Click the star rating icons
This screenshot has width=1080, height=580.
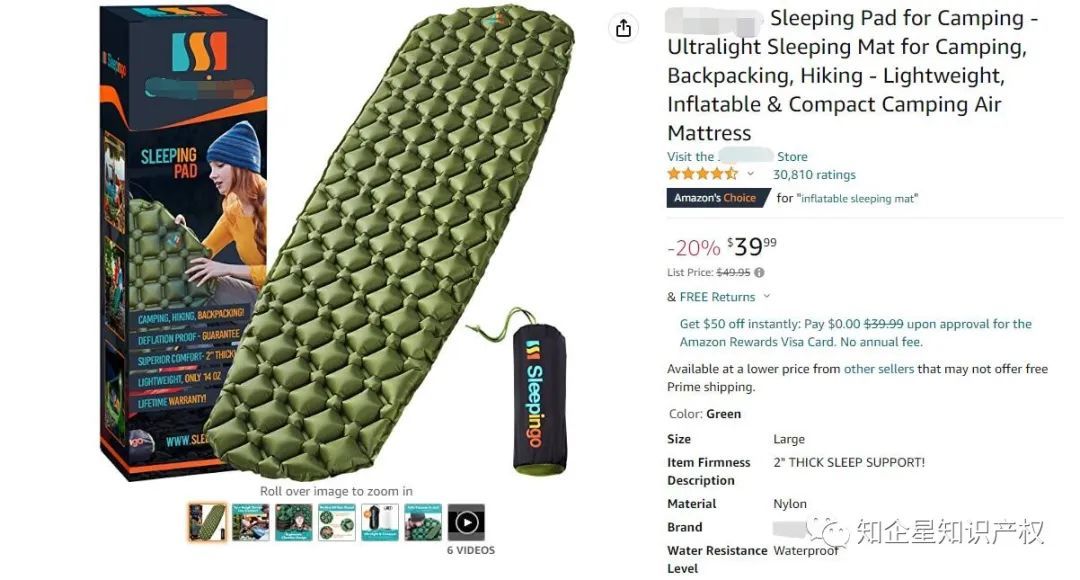click(702, 174)
